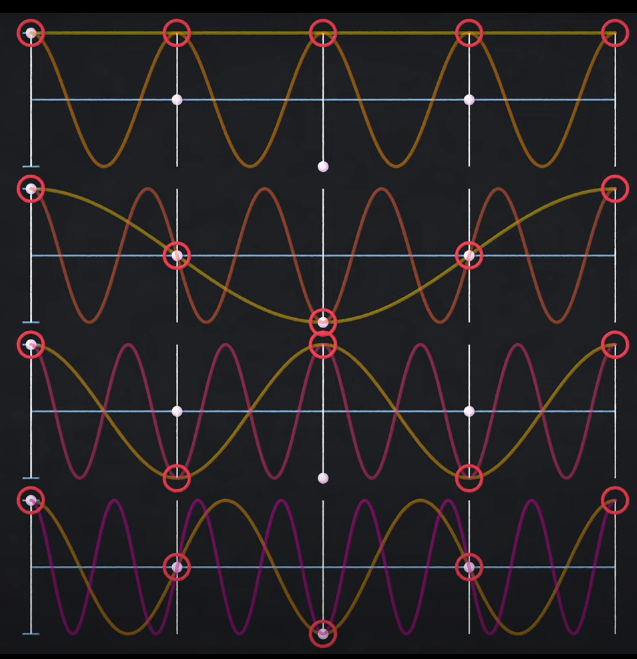Viewport: 637px width, 659px height.
Task: Click the top-left red circle in second row
Action: pyautogui.click(x=31, y=188)
